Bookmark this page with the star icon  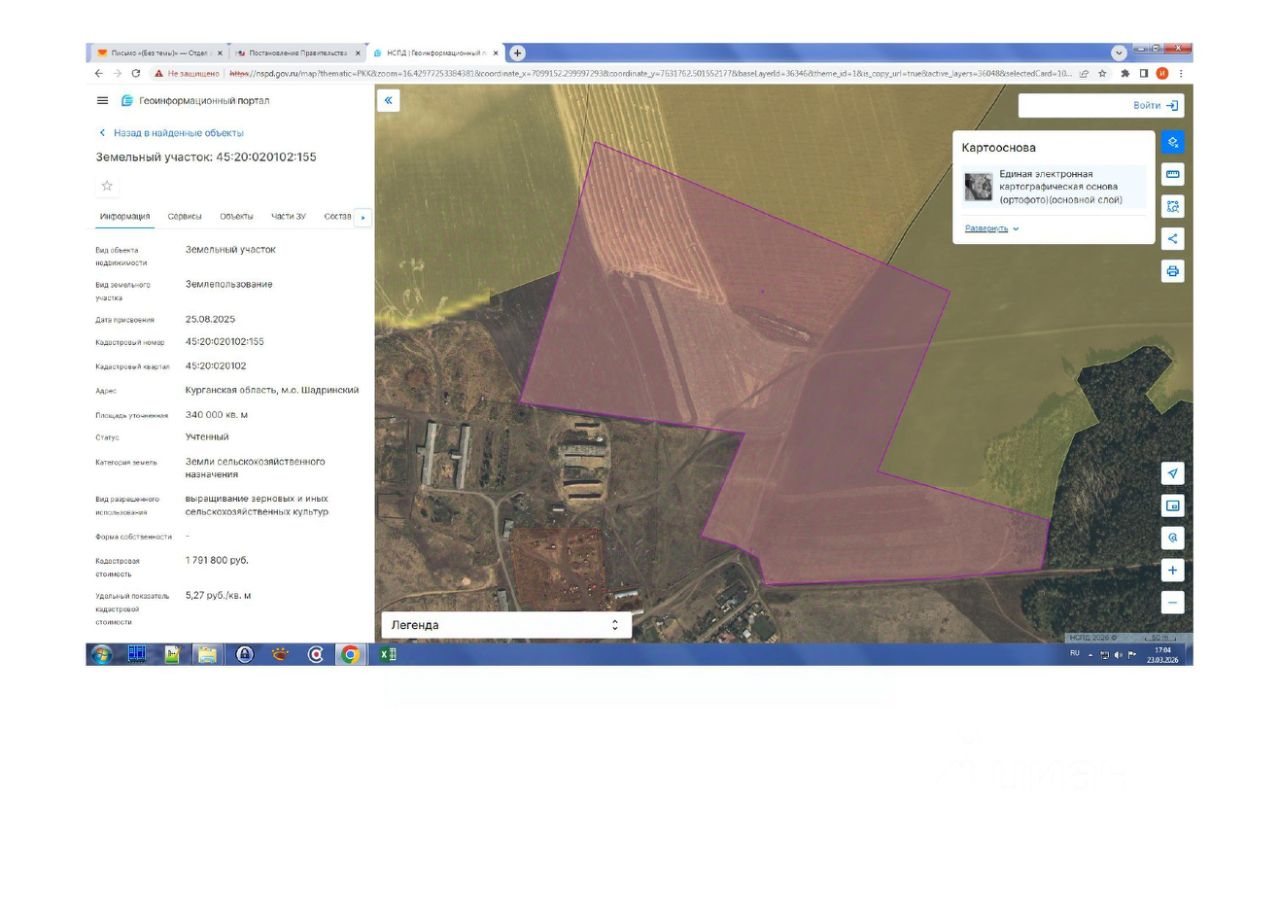click(1102, 73)
